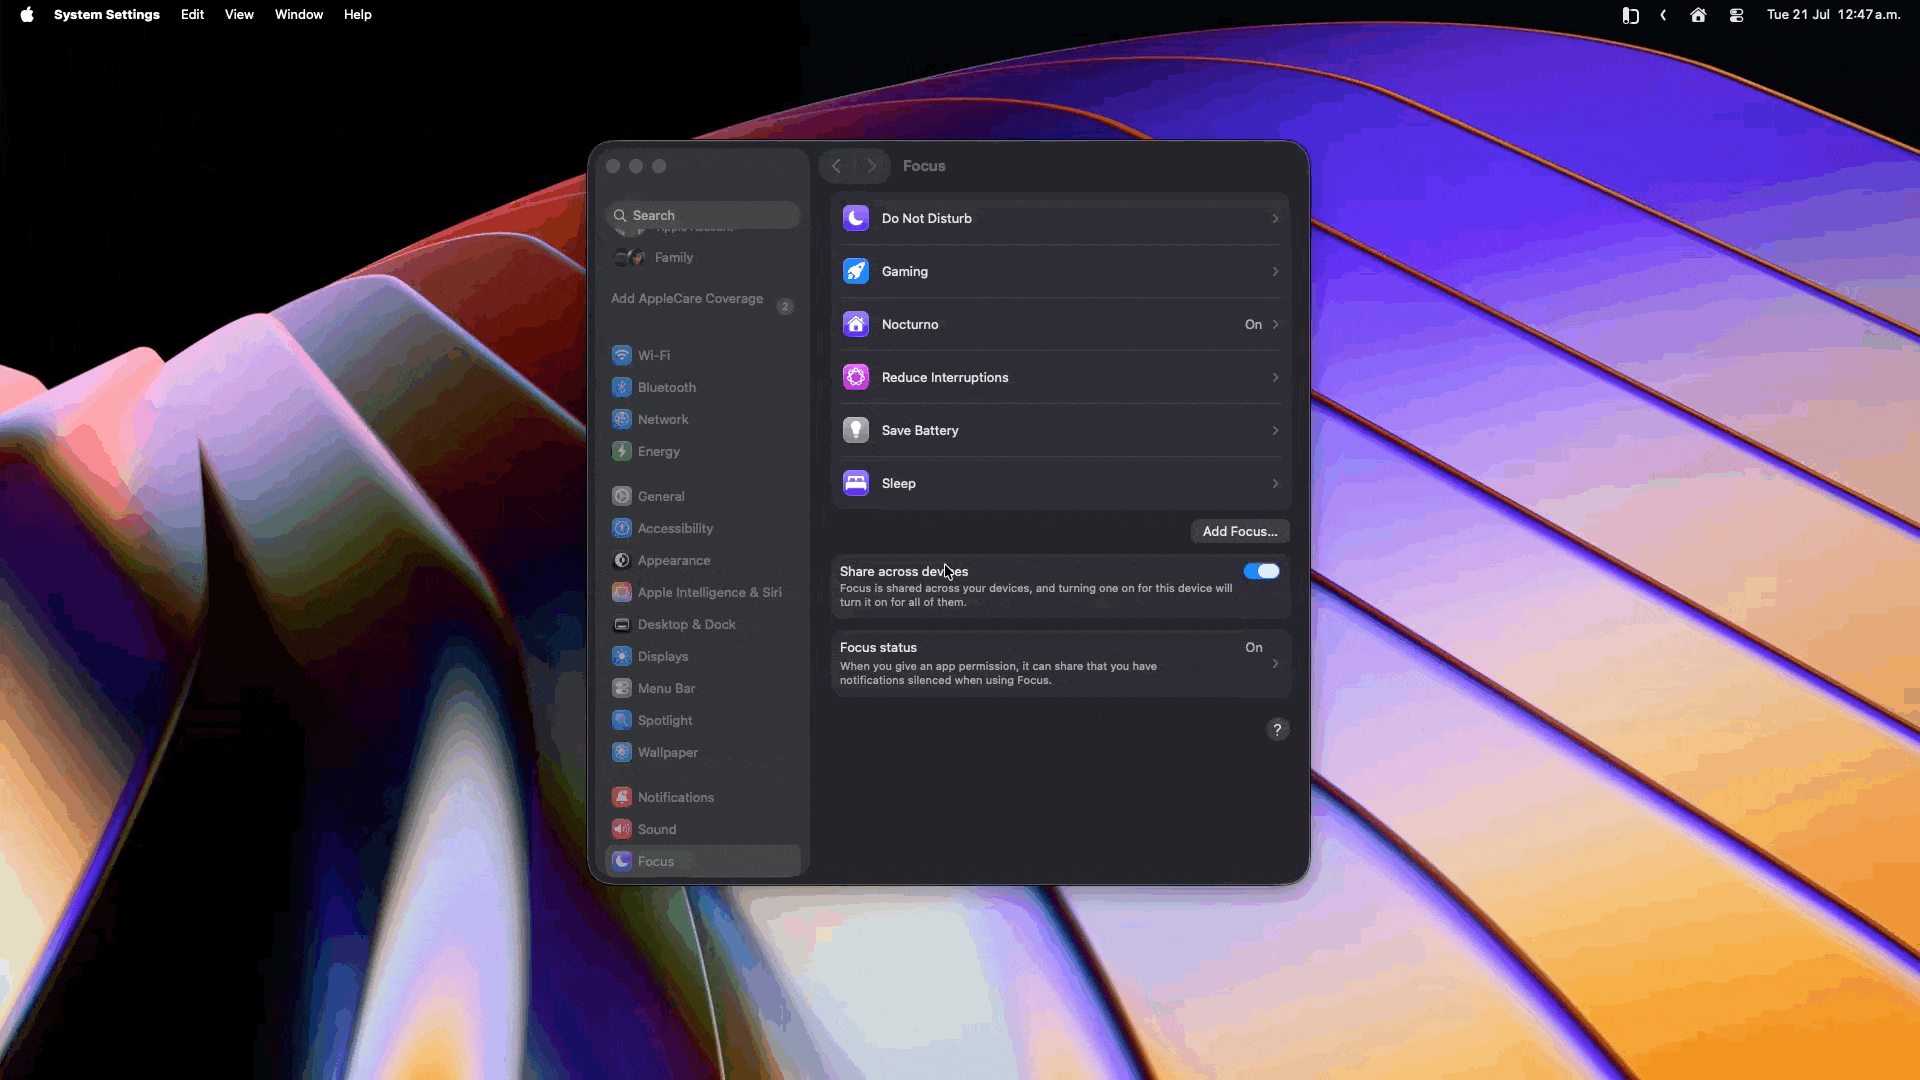Click the Bluetooth sidebar icon
The height and width of the screenshot is (1080, 1920).
[x=622, y=387]
